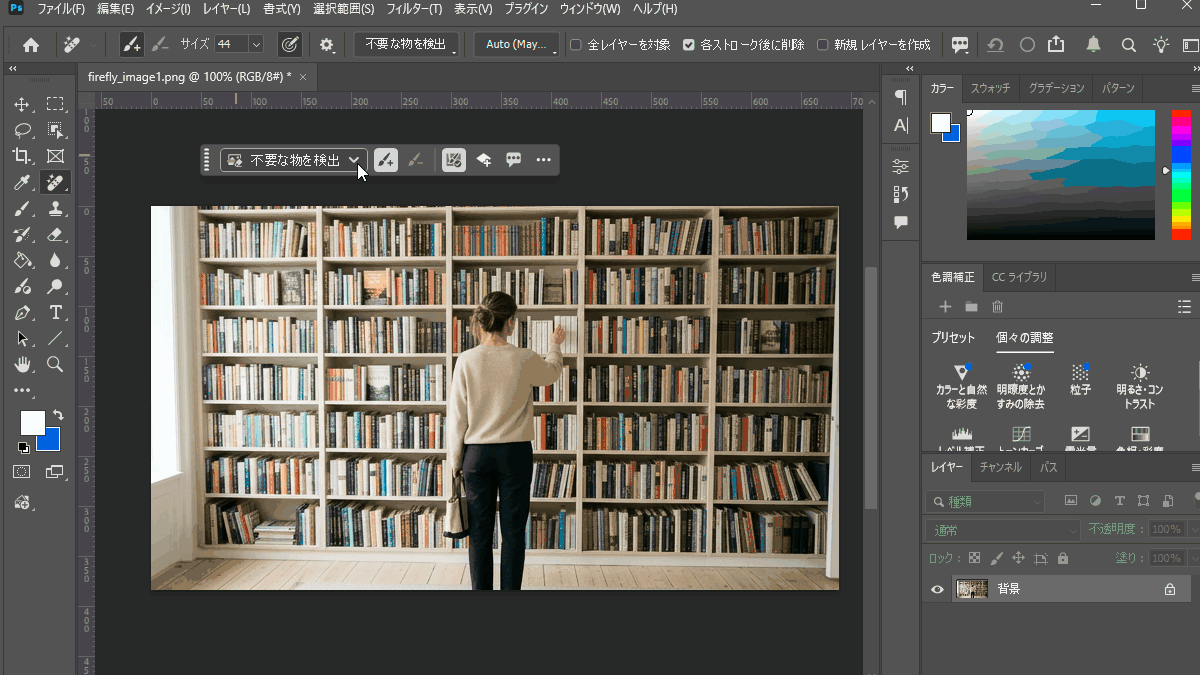Toggle the lock all padlock in Layers panel

(1063, 558)
